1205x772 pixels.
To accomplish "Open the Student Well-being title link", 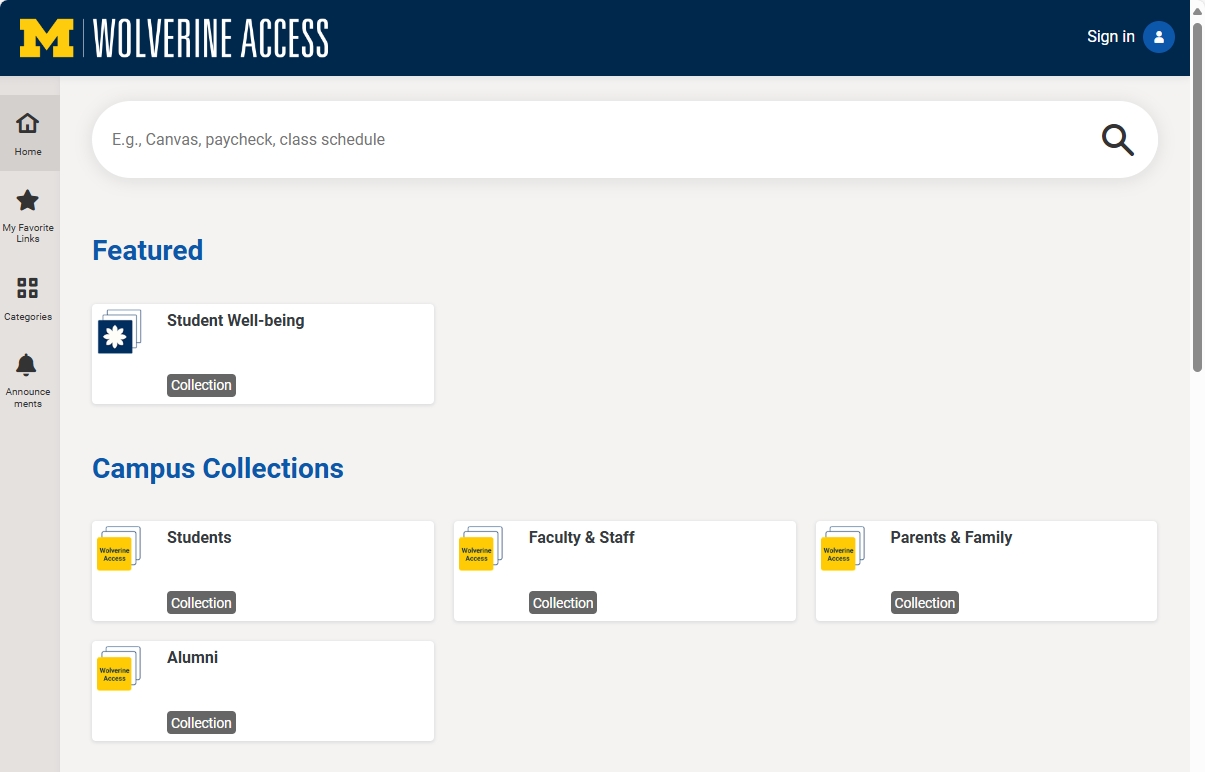I will pos(235,321).
